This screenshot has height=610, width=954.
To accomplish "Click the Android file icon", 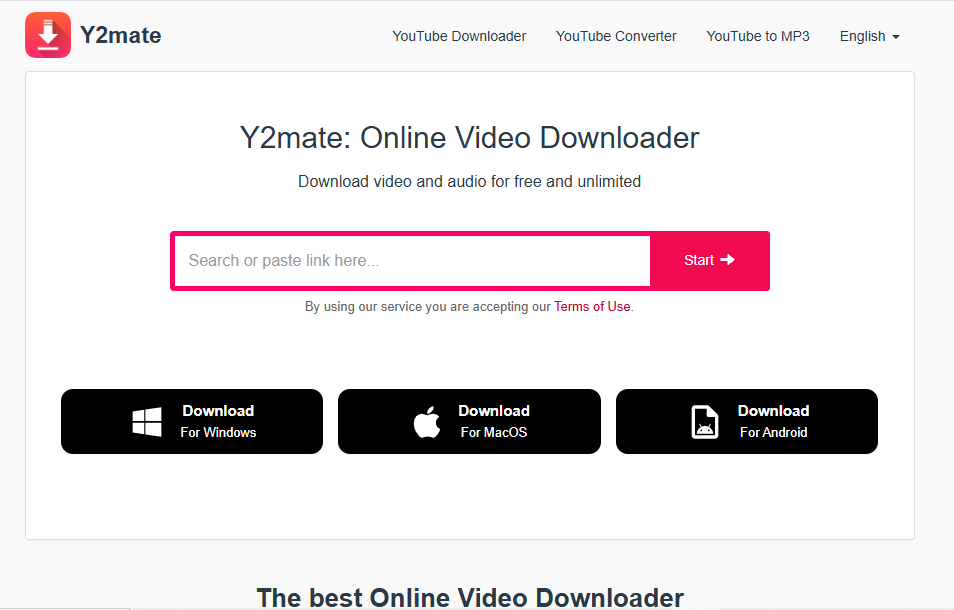I will 705,421.
